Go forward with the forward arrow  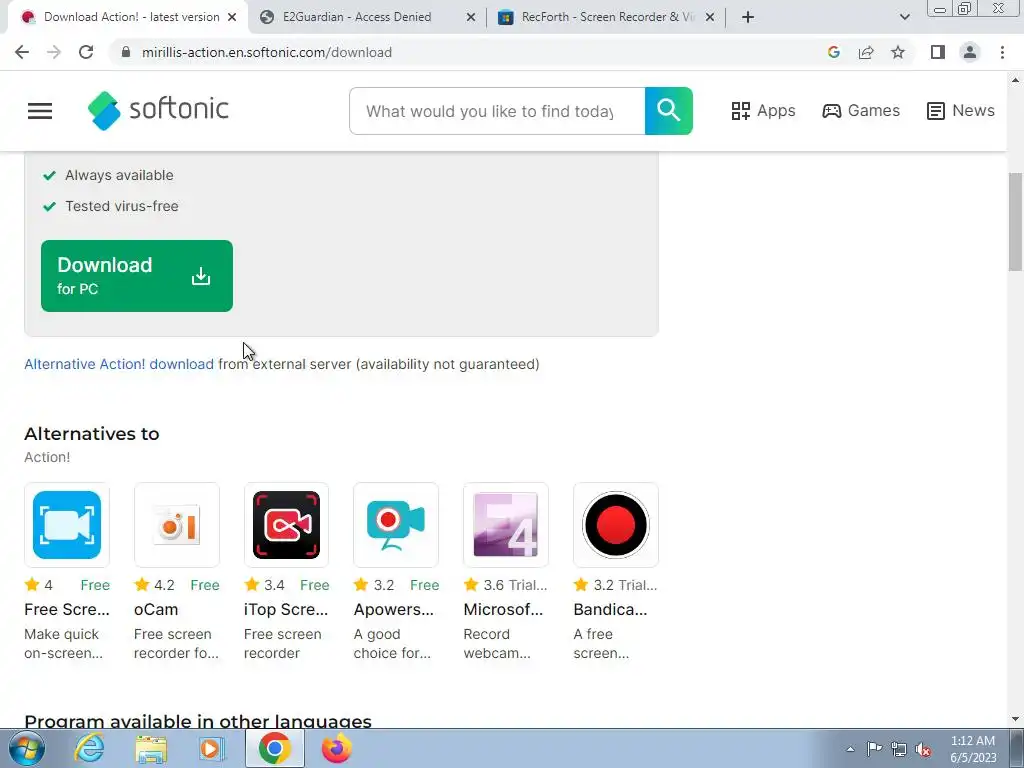tap(54, 52)
